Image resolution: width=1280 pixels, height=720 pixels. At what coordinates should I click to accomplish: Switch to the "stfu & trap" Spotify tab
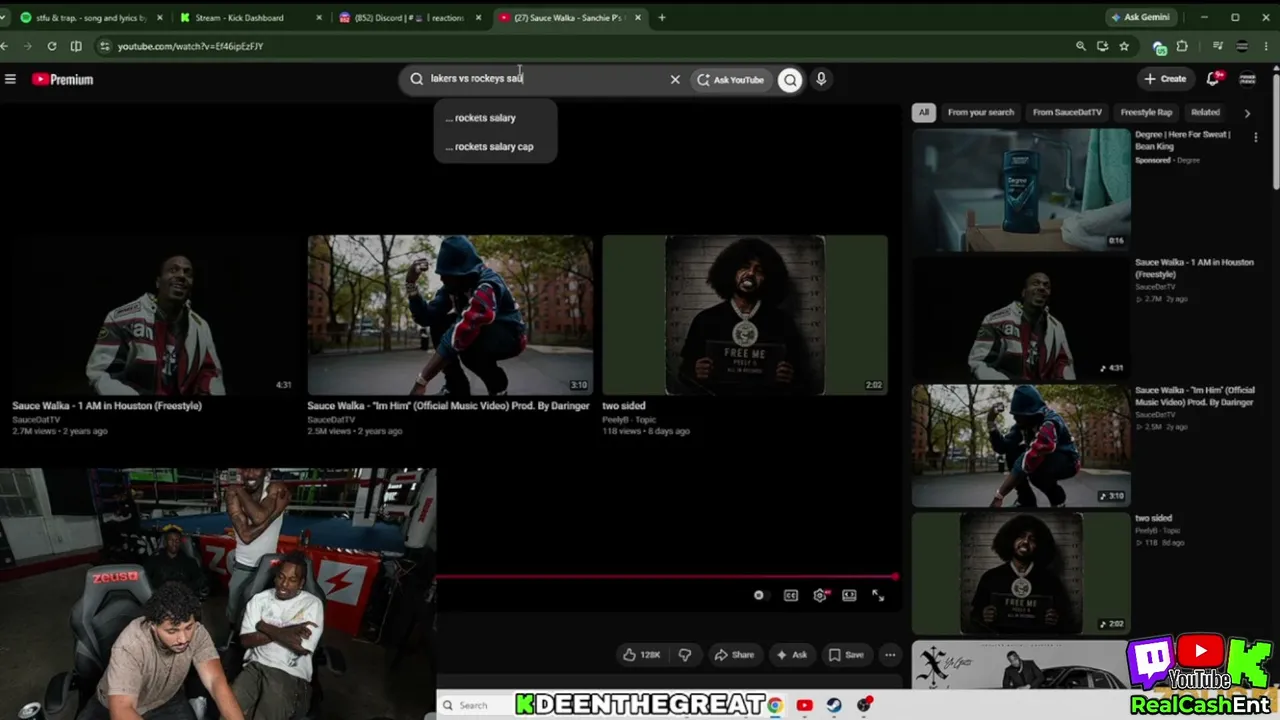(x=91, y=18)
